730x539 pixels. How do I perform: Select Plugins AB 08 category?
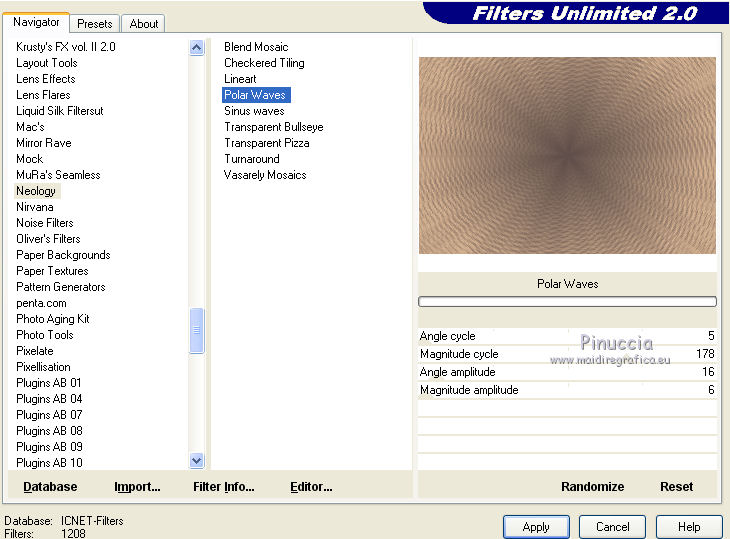(x=49, y=431)
